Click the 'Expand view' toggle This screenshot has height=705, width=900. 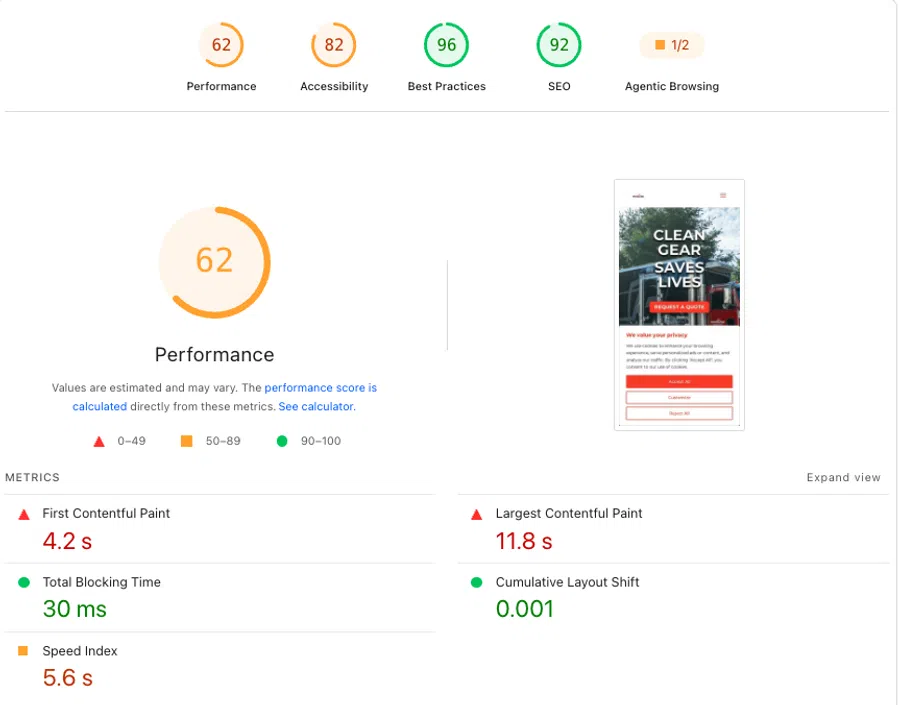843,478
